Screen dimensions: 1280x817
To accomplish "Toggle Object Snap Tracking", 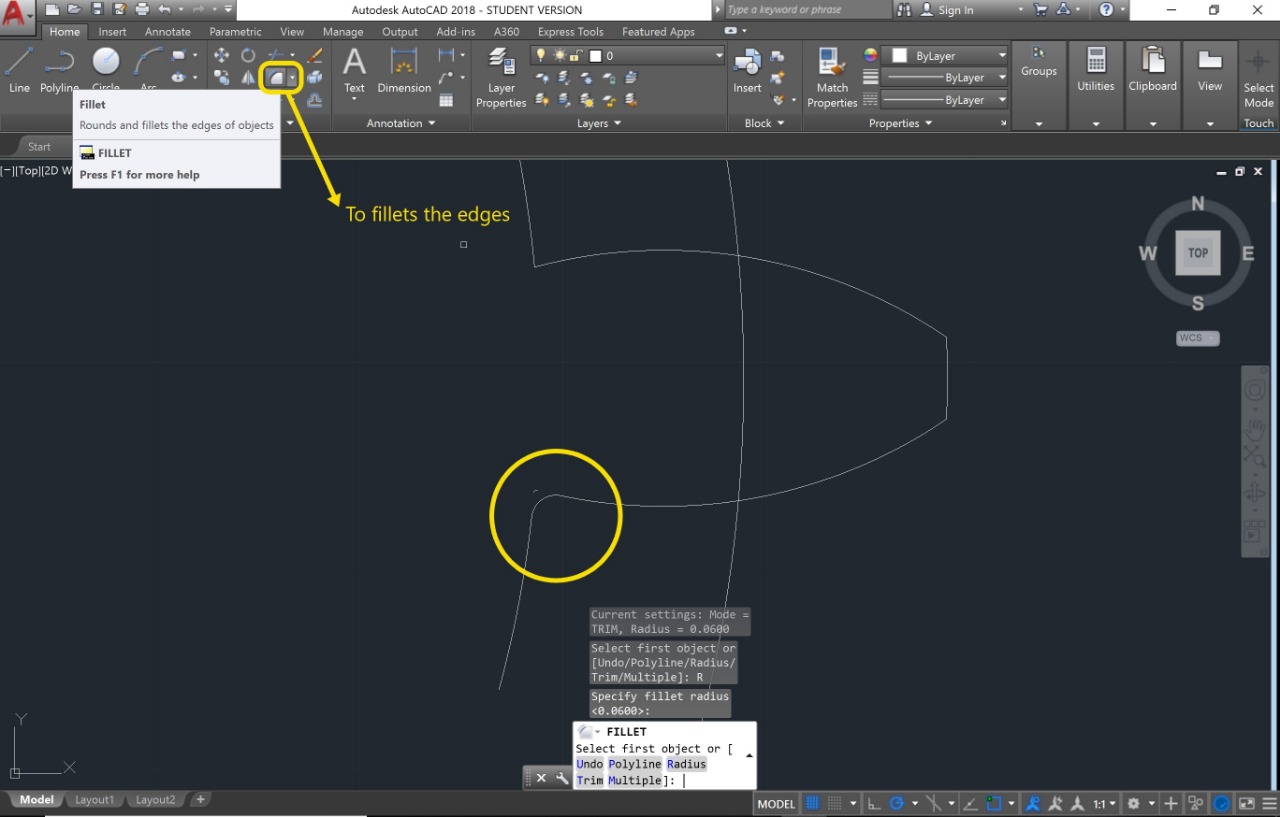I will click(x=970, y=803).
